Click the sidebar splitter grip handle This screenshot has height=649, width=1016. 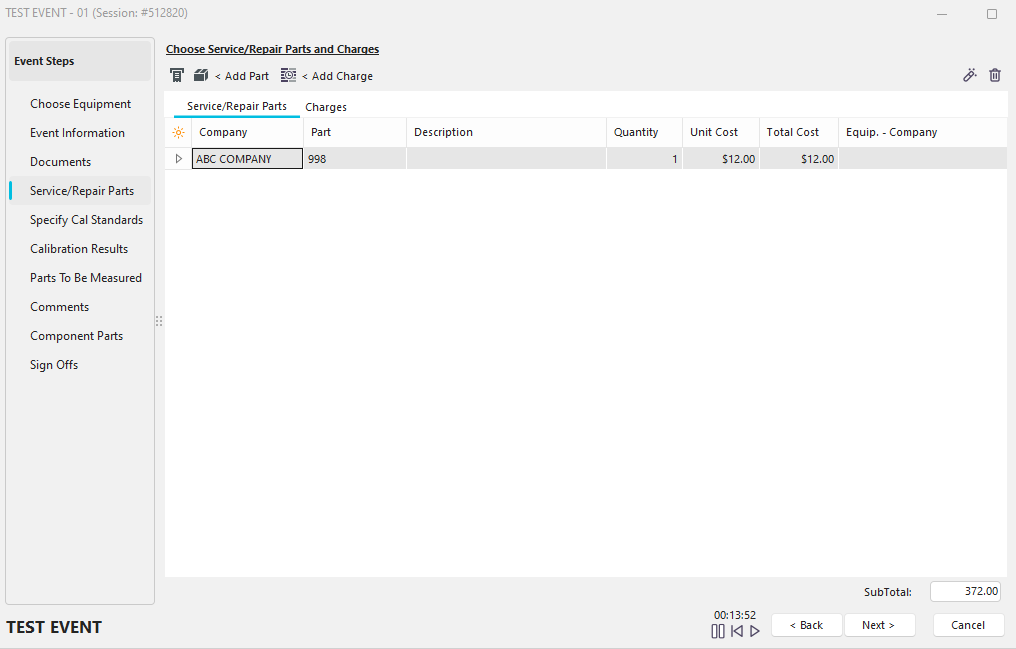(x=159, y=321)
